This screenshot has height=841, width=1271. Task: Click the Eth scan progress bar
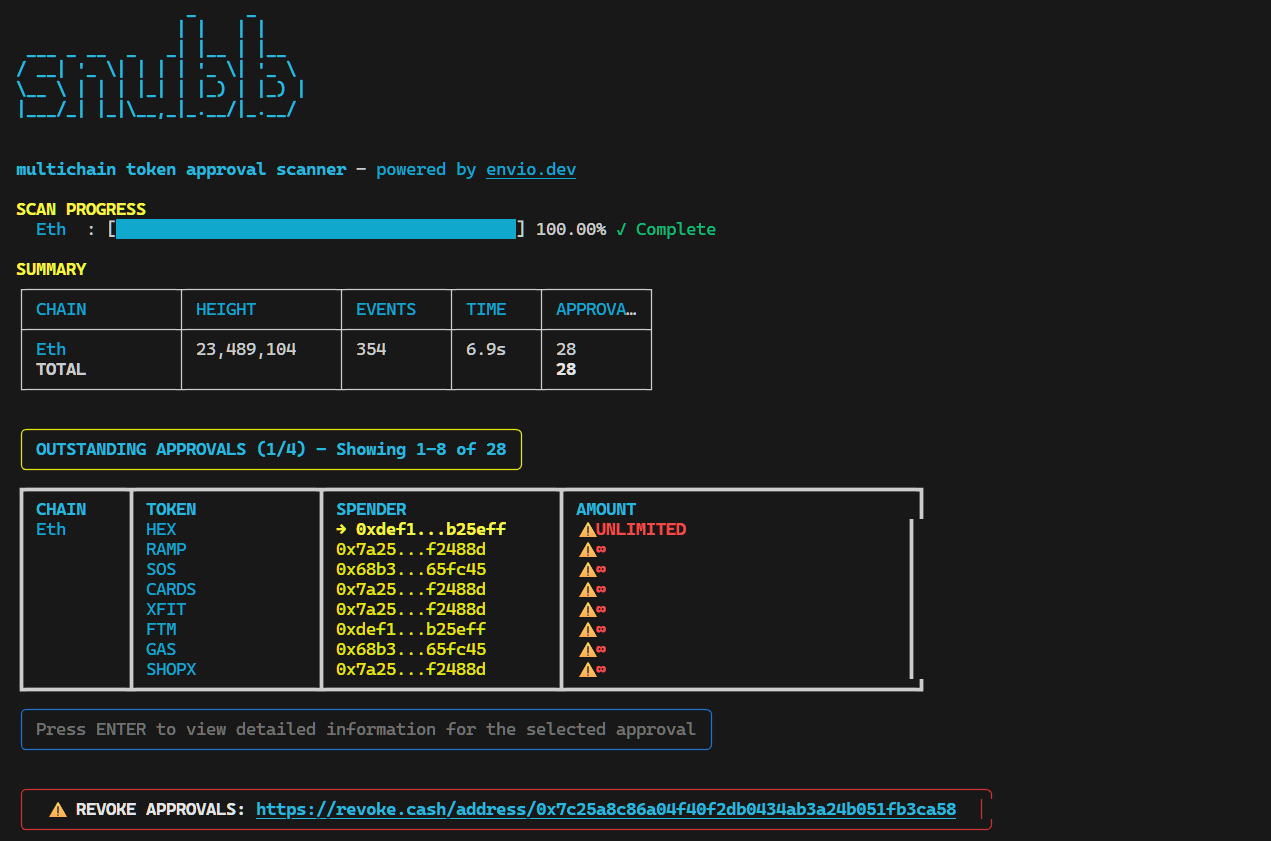[315, 230]
